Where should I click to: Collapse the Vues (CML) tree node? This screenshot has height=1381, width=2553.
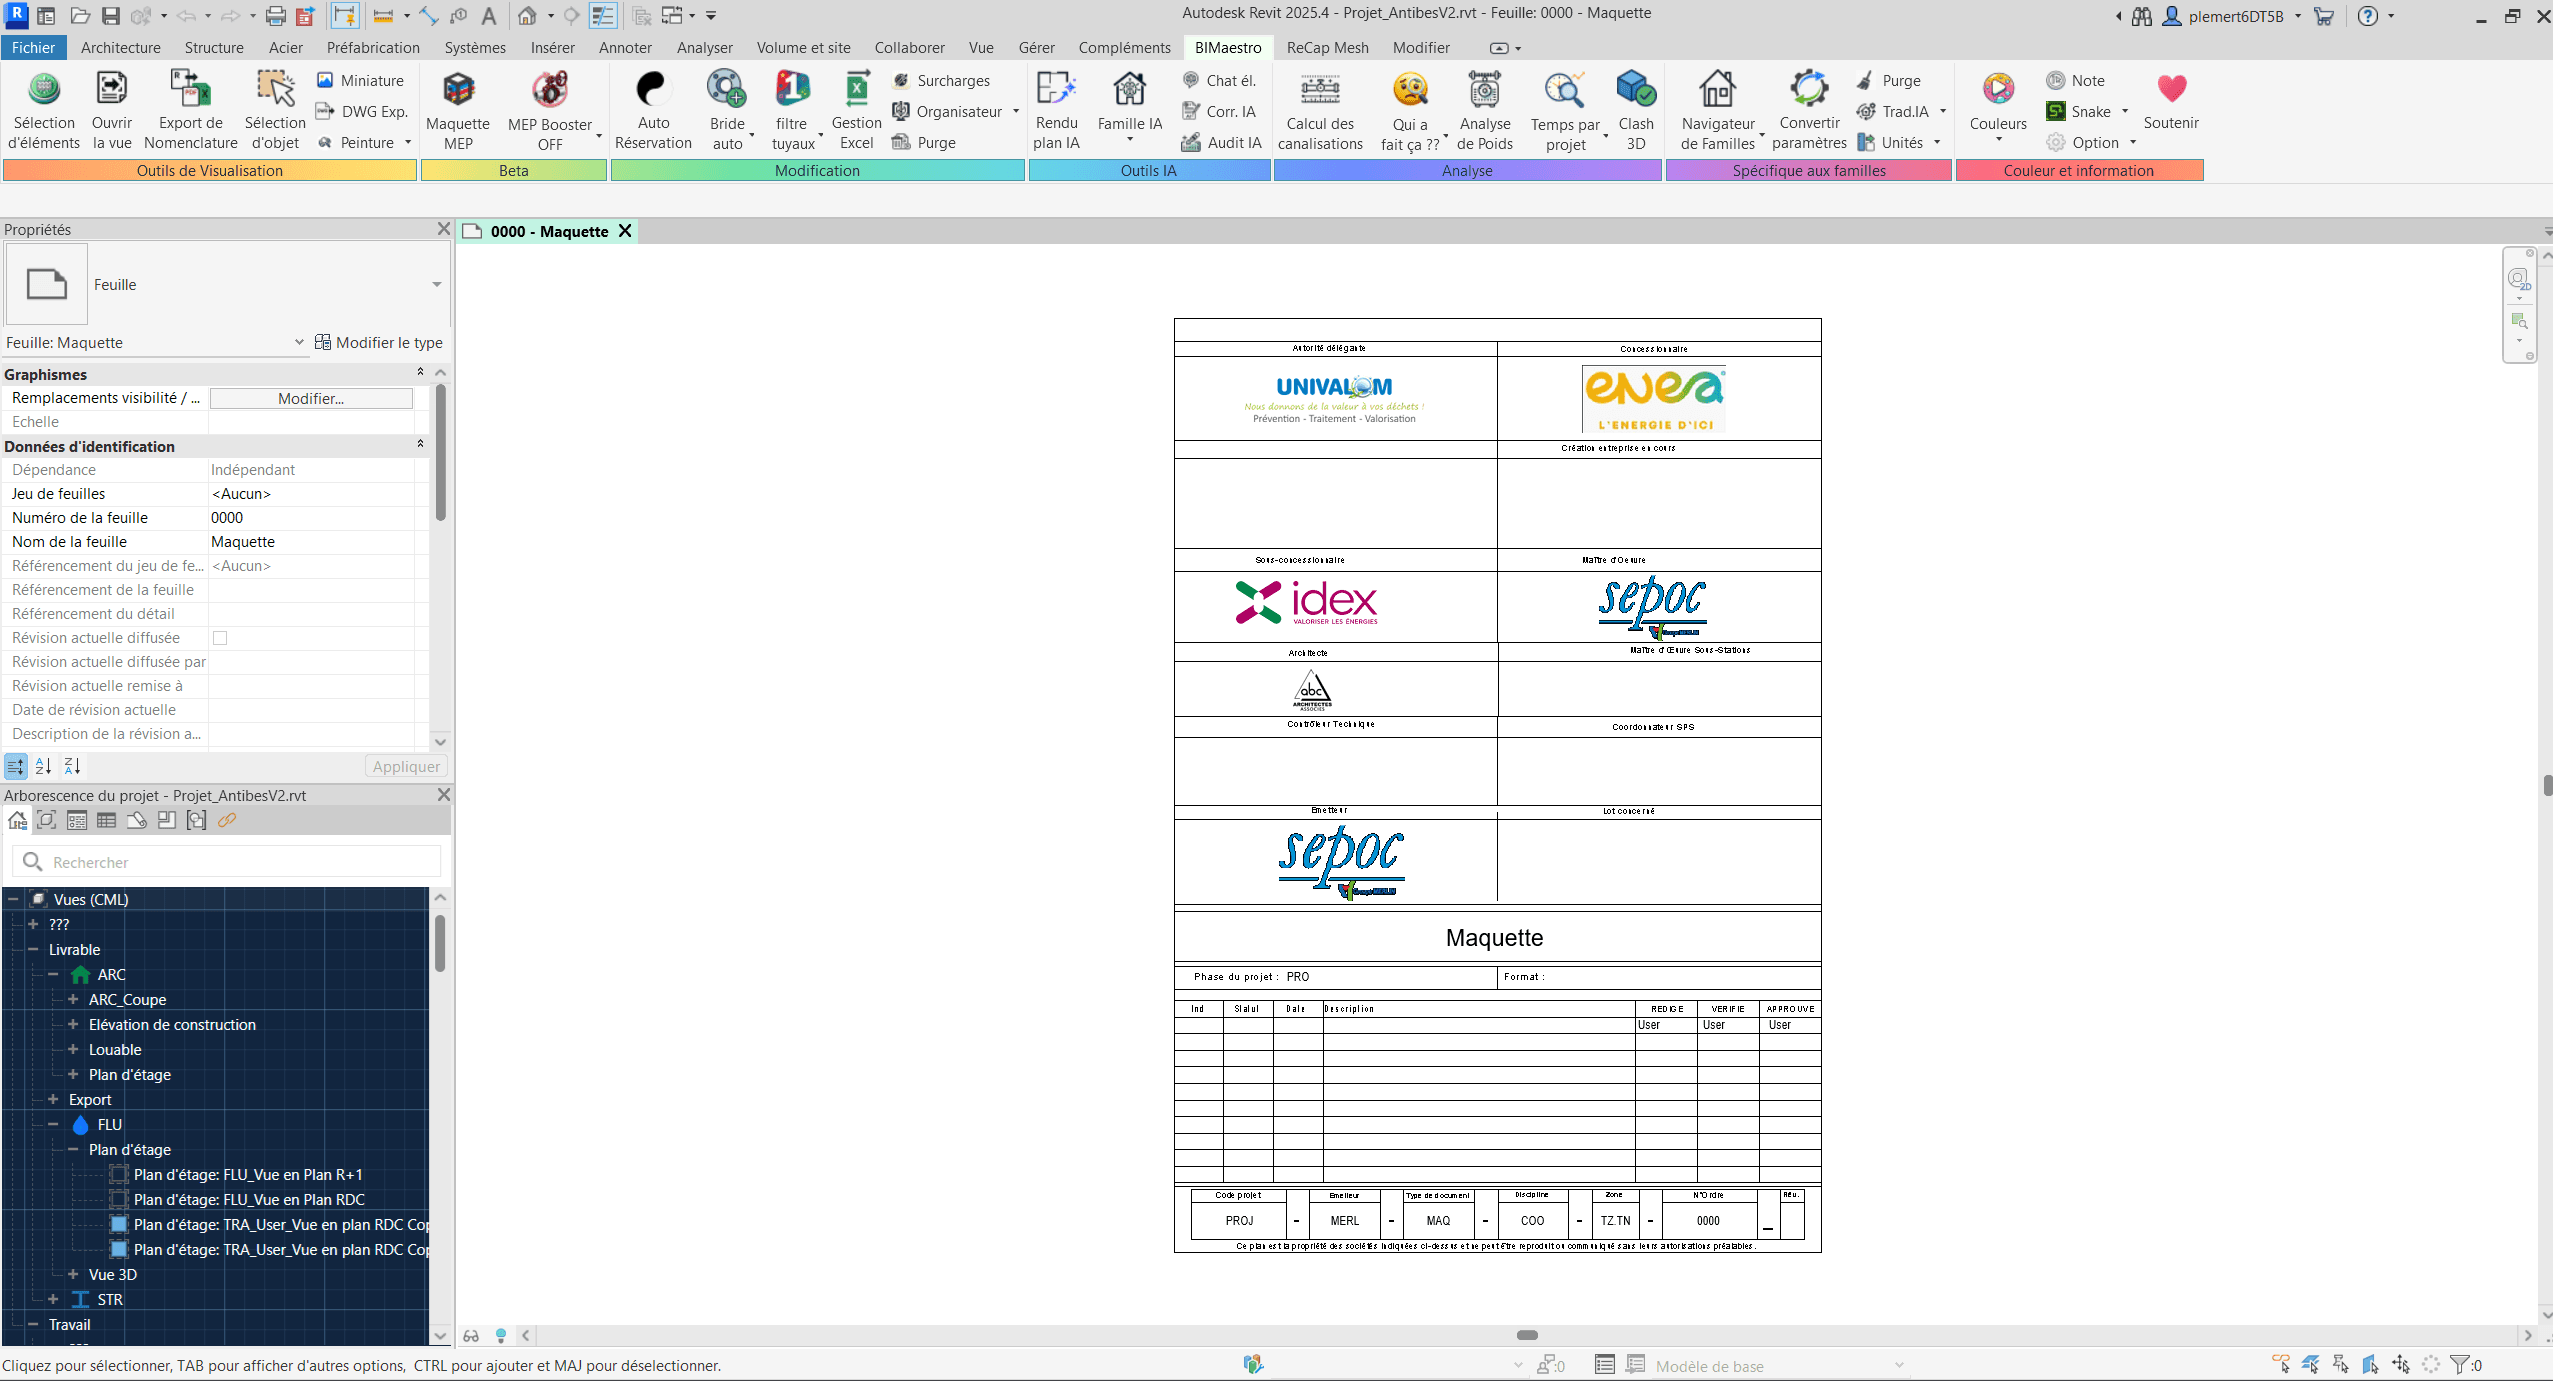point(13,899)
